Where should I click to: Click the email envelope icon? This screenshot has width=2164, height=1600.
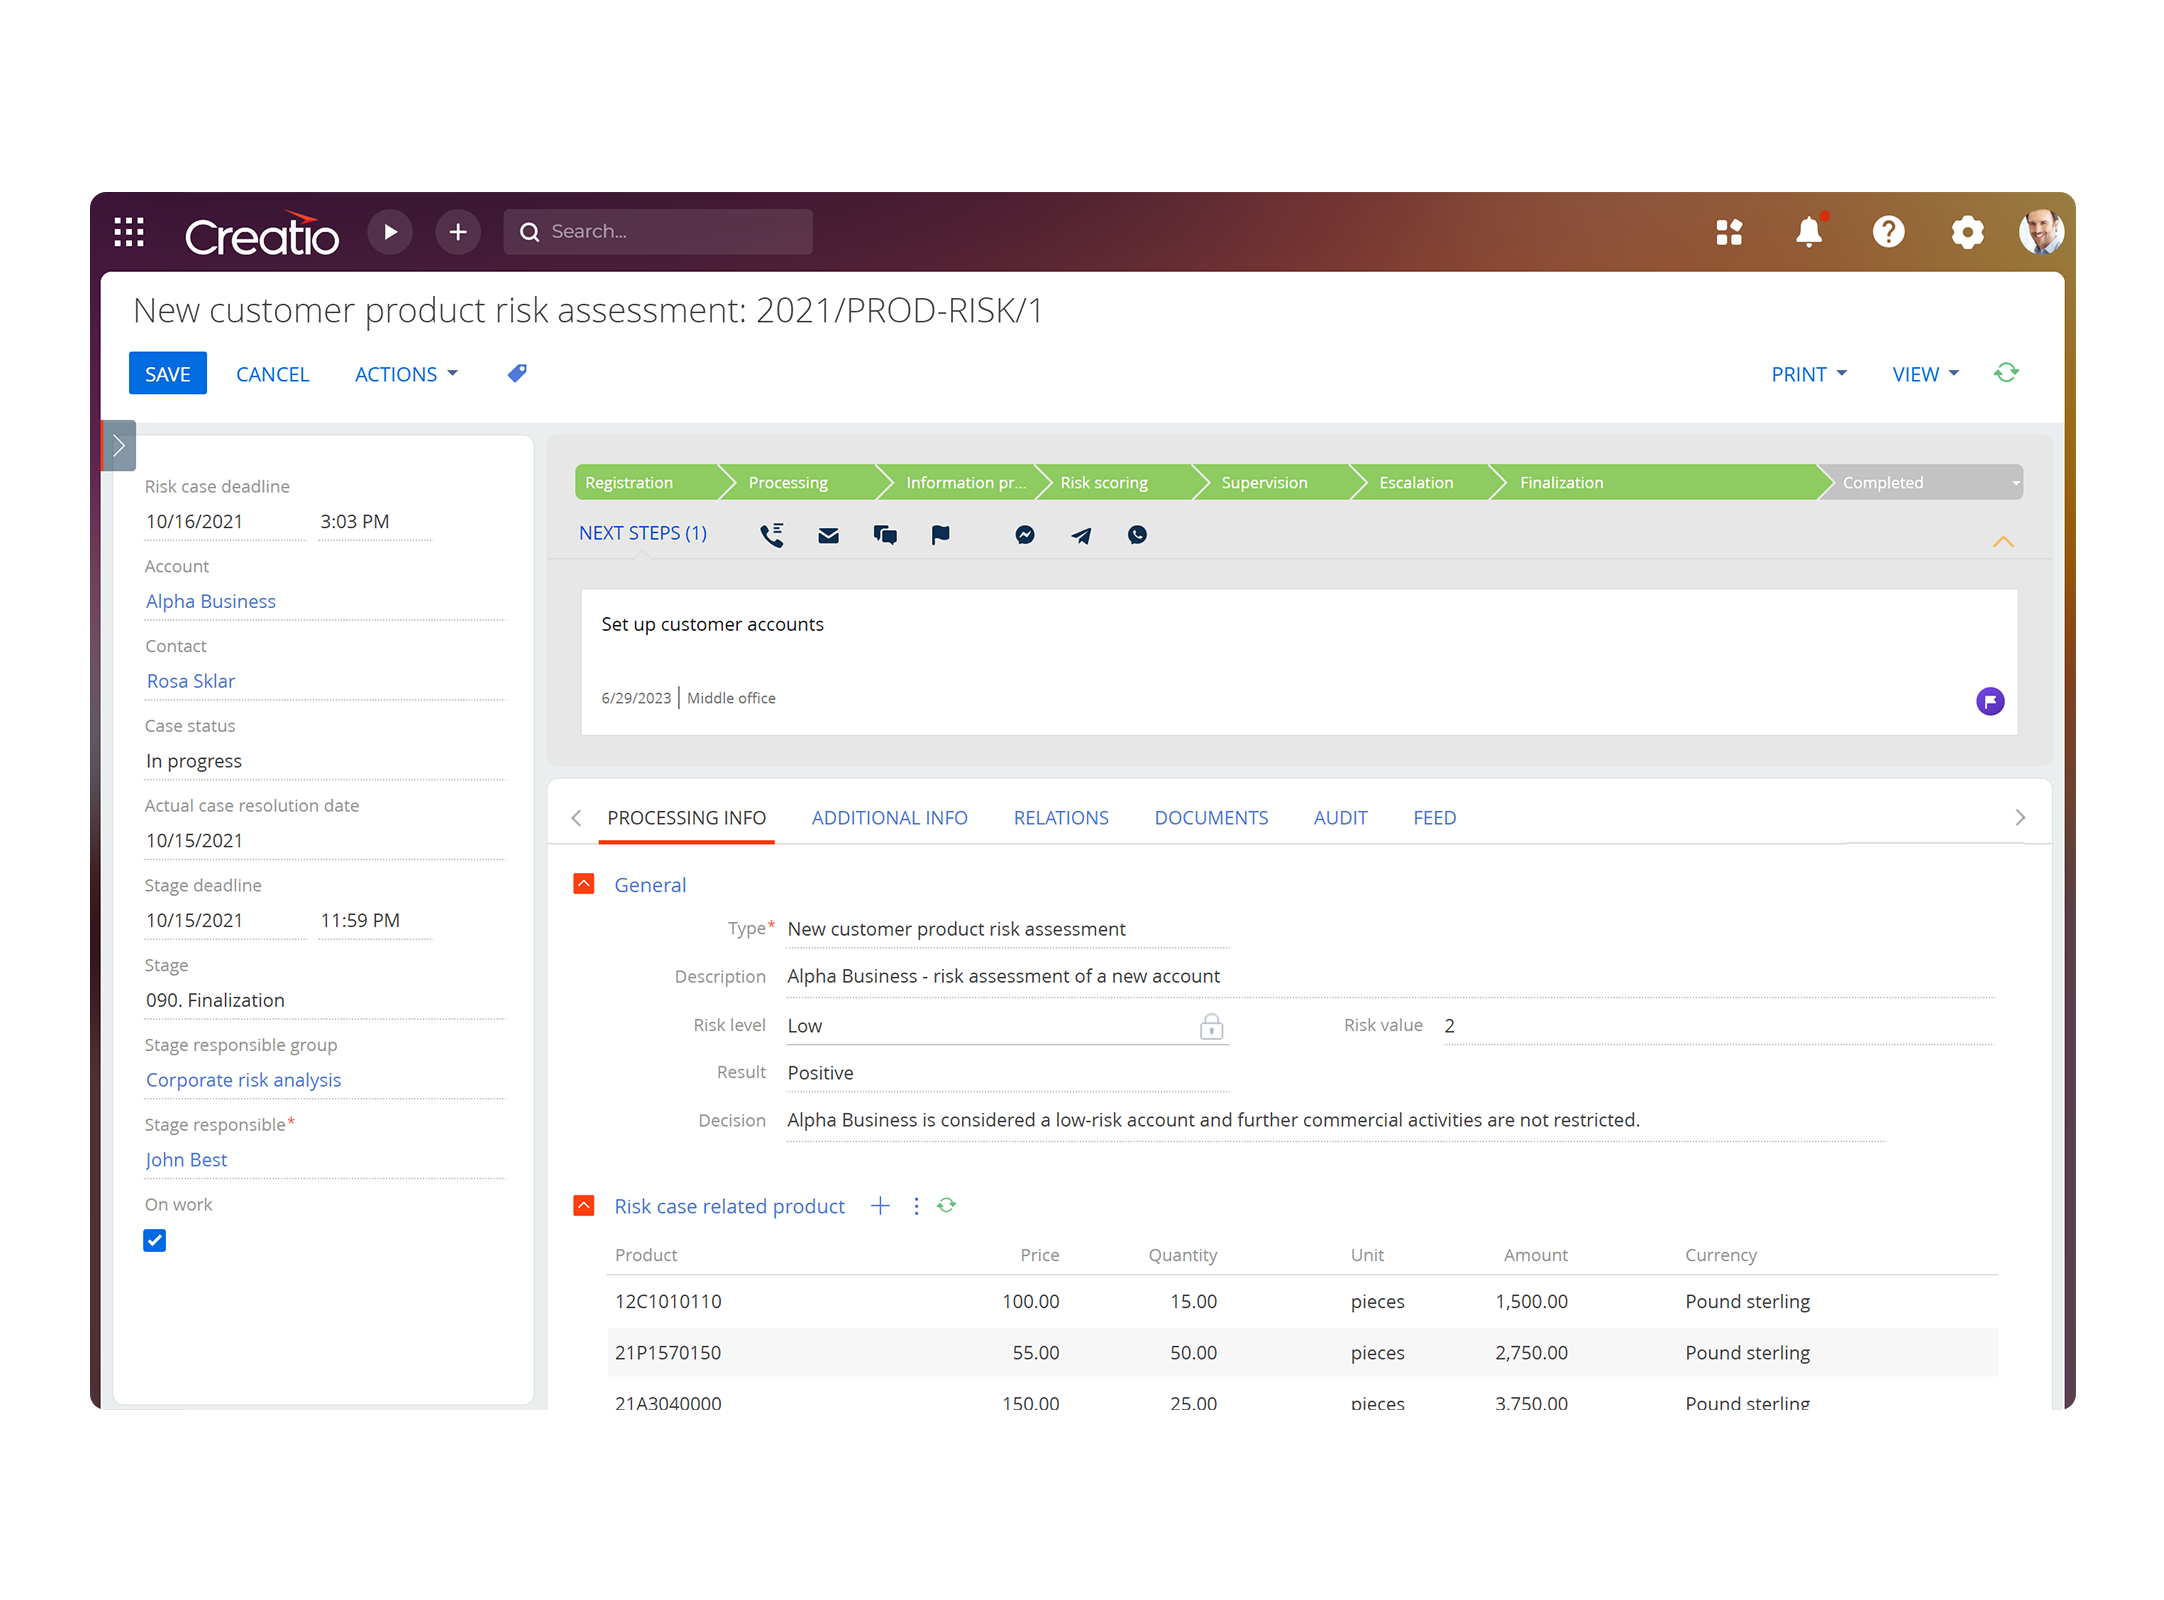(x=828, y=535)
